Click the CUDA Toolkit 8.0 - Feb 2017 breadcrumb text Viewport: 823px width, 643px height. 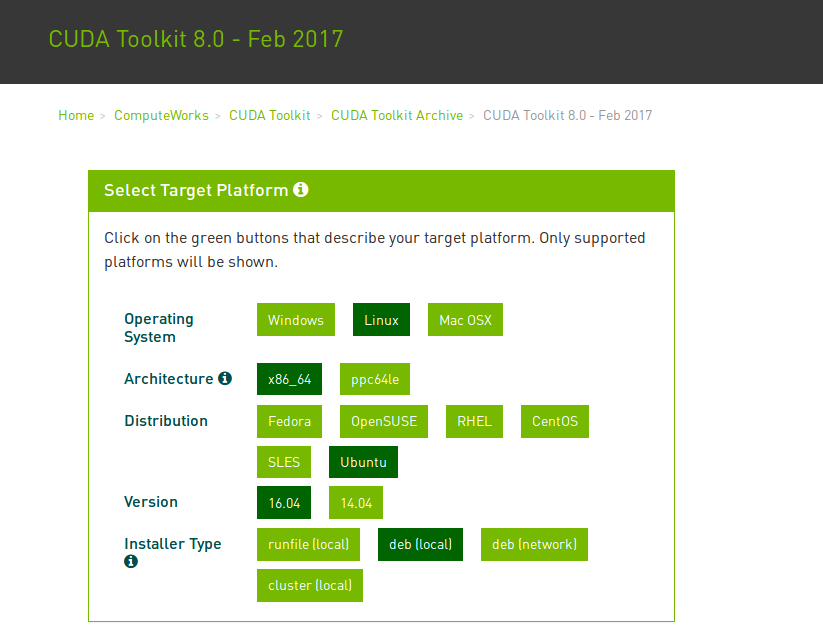[567, 115]
